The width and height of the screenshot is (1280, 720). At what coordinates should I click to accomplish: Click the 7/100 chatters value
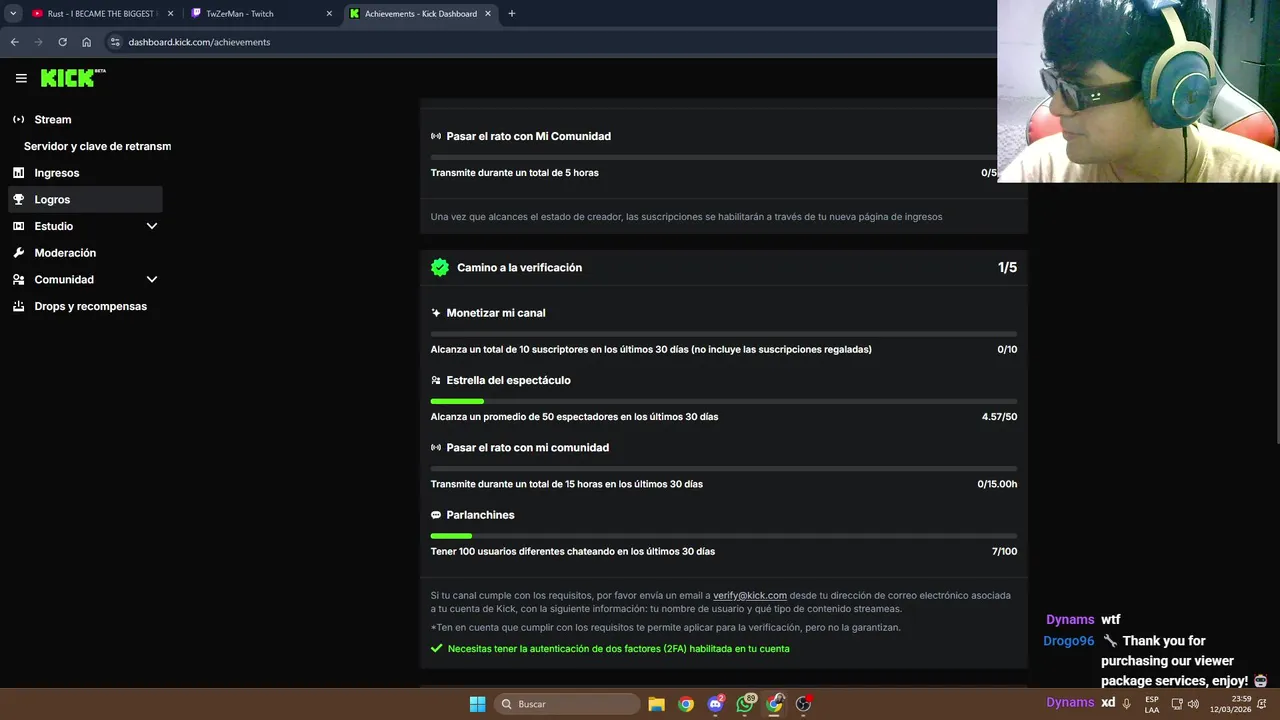[1004, 551]
